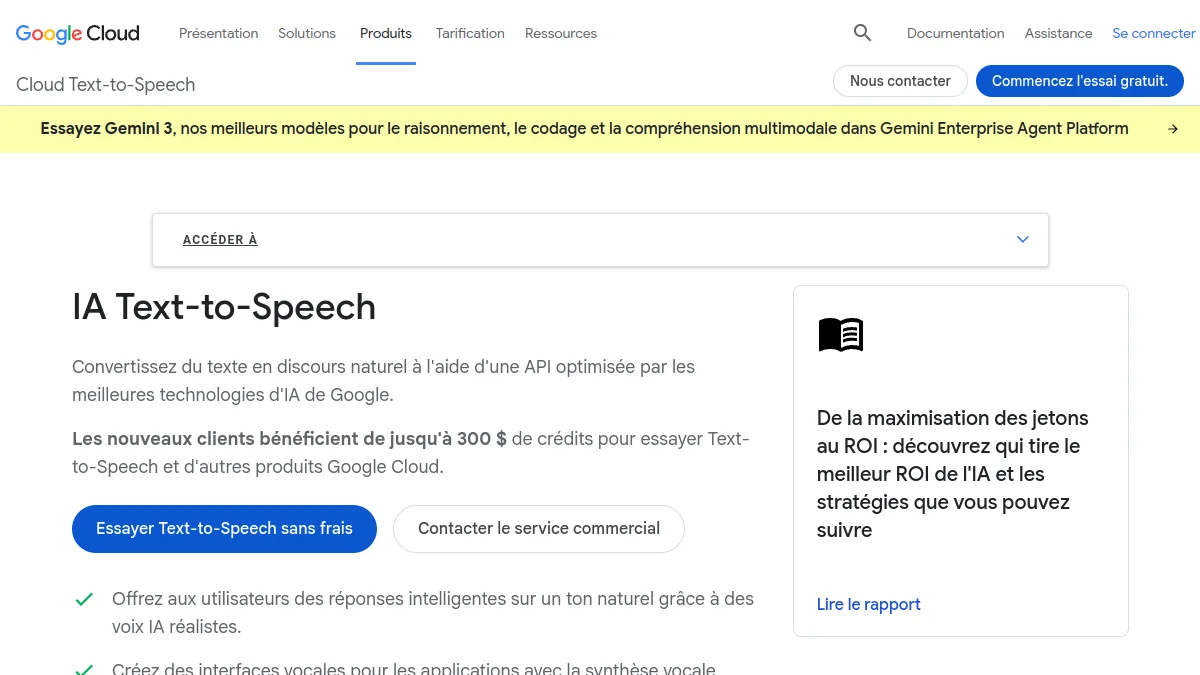1200x675 pixels.
Task: Open the Ressources menu
Action: 561,33
